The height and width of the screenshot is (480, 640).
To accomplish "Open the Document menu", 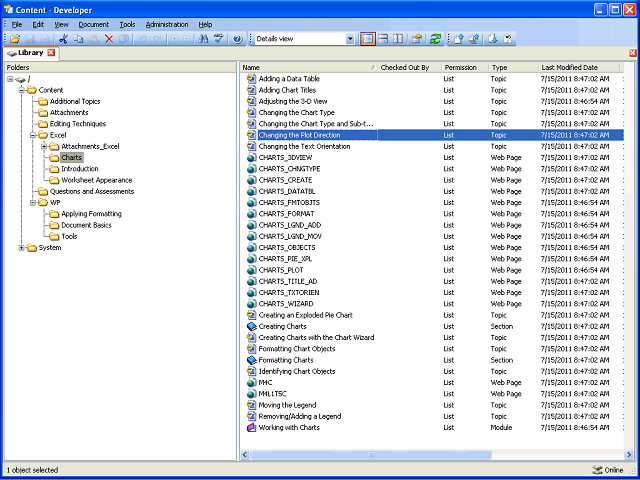I will tap(94, 24).
